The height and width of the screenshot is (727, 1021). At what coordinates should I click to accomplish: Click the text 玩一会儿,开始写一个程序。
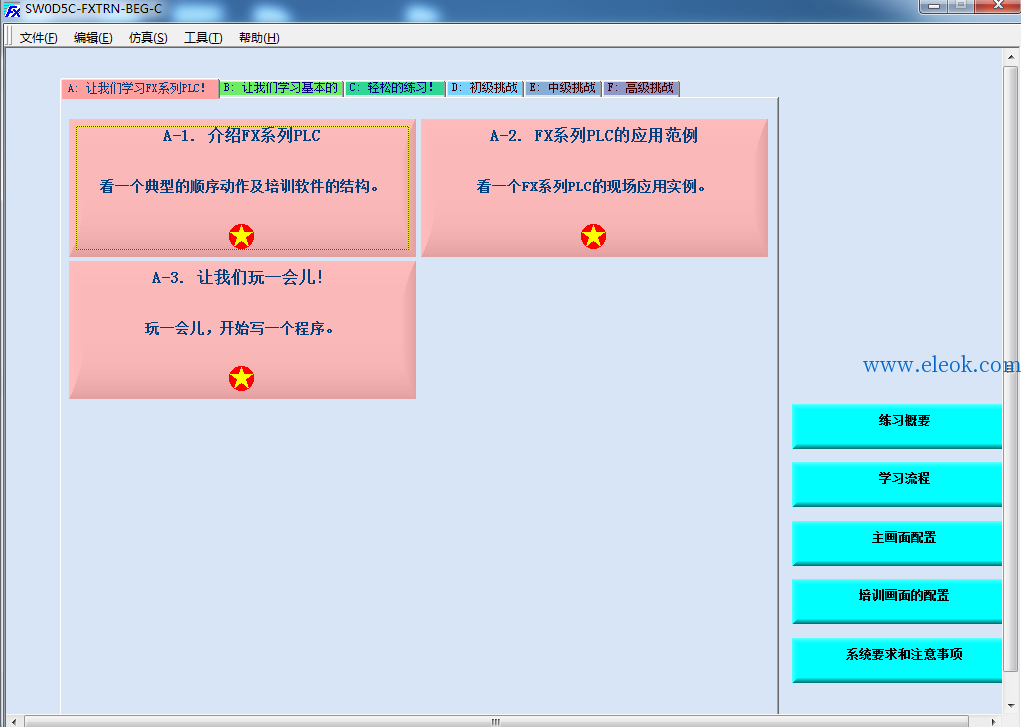tap(239, 328)
